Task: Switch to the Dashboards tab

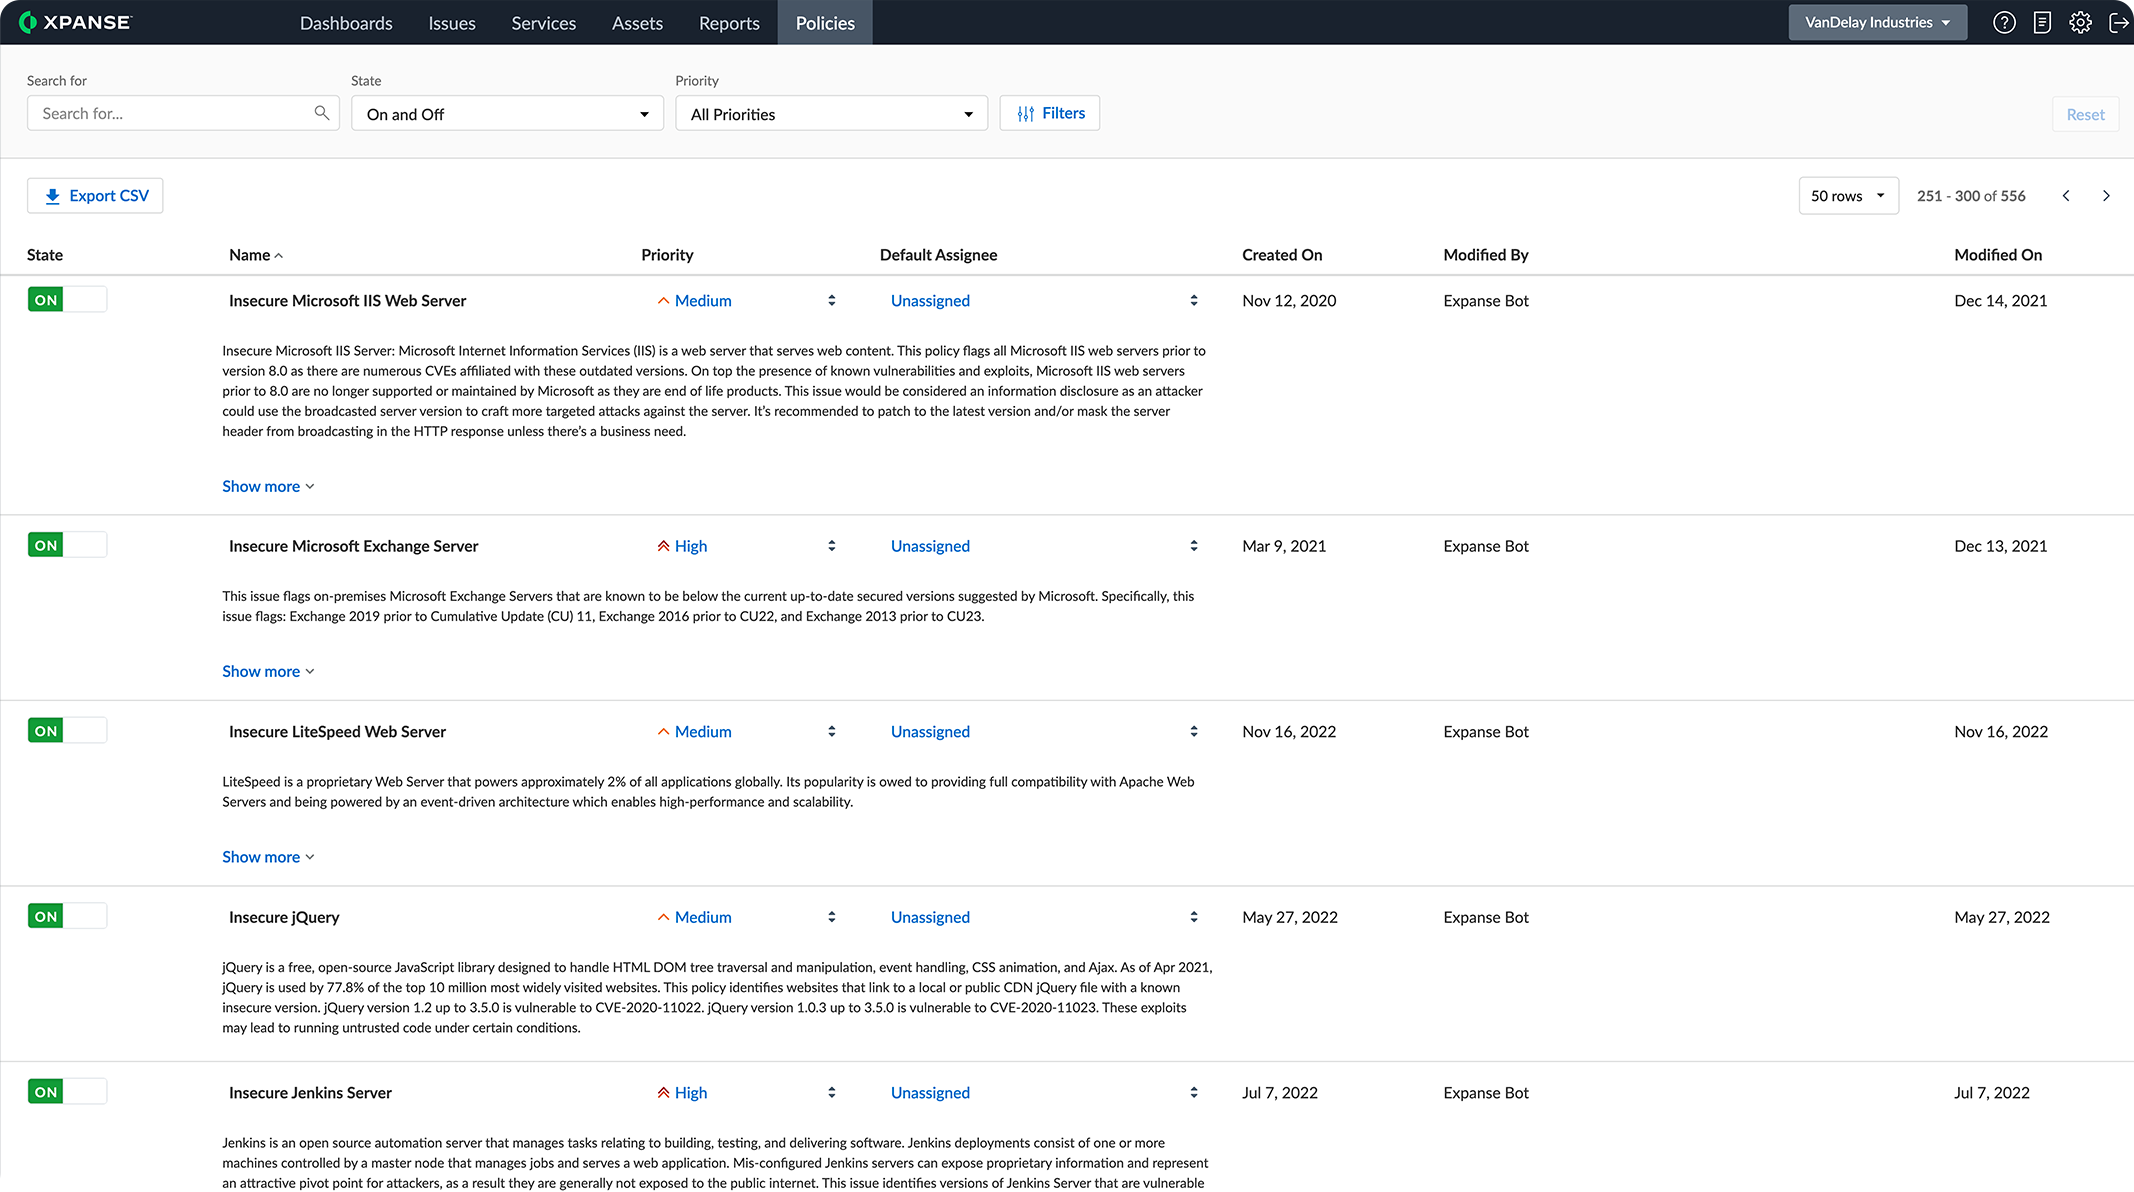Action: (x=346, y=23)
